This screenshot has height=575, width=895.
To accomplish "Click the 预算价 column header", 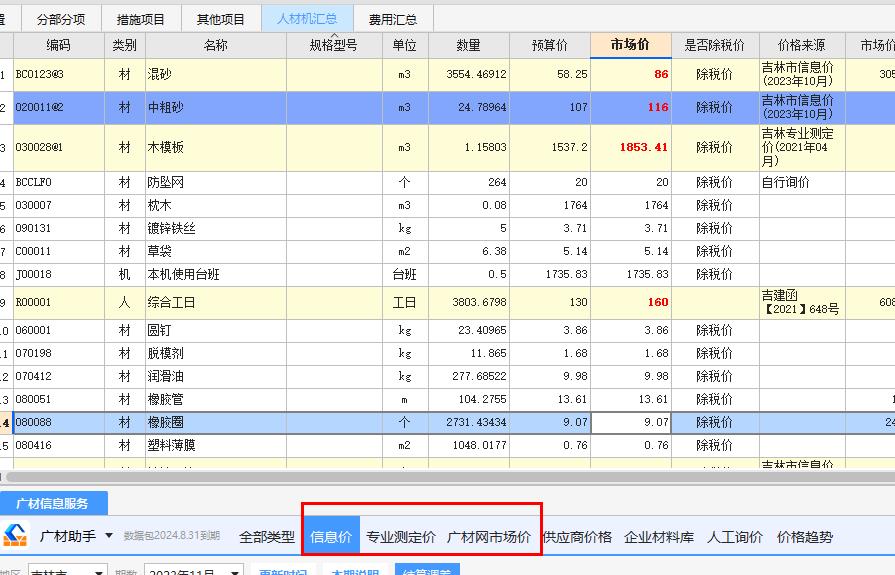I will 550,45.
